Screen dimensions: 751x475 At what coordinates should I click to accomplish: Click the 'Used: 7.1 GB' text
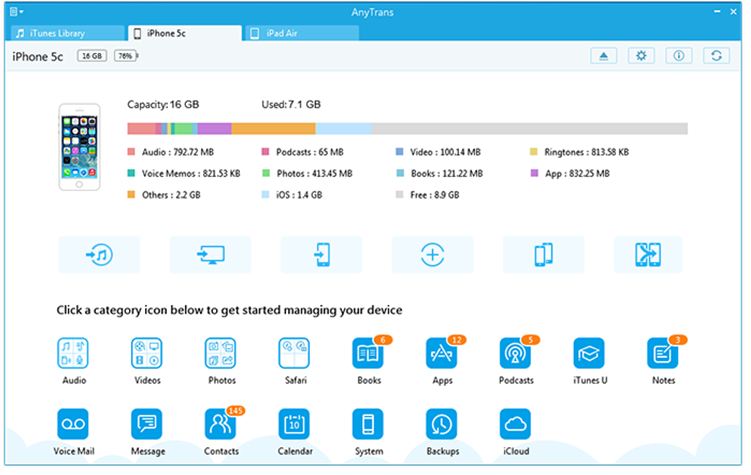pos(291,104)
